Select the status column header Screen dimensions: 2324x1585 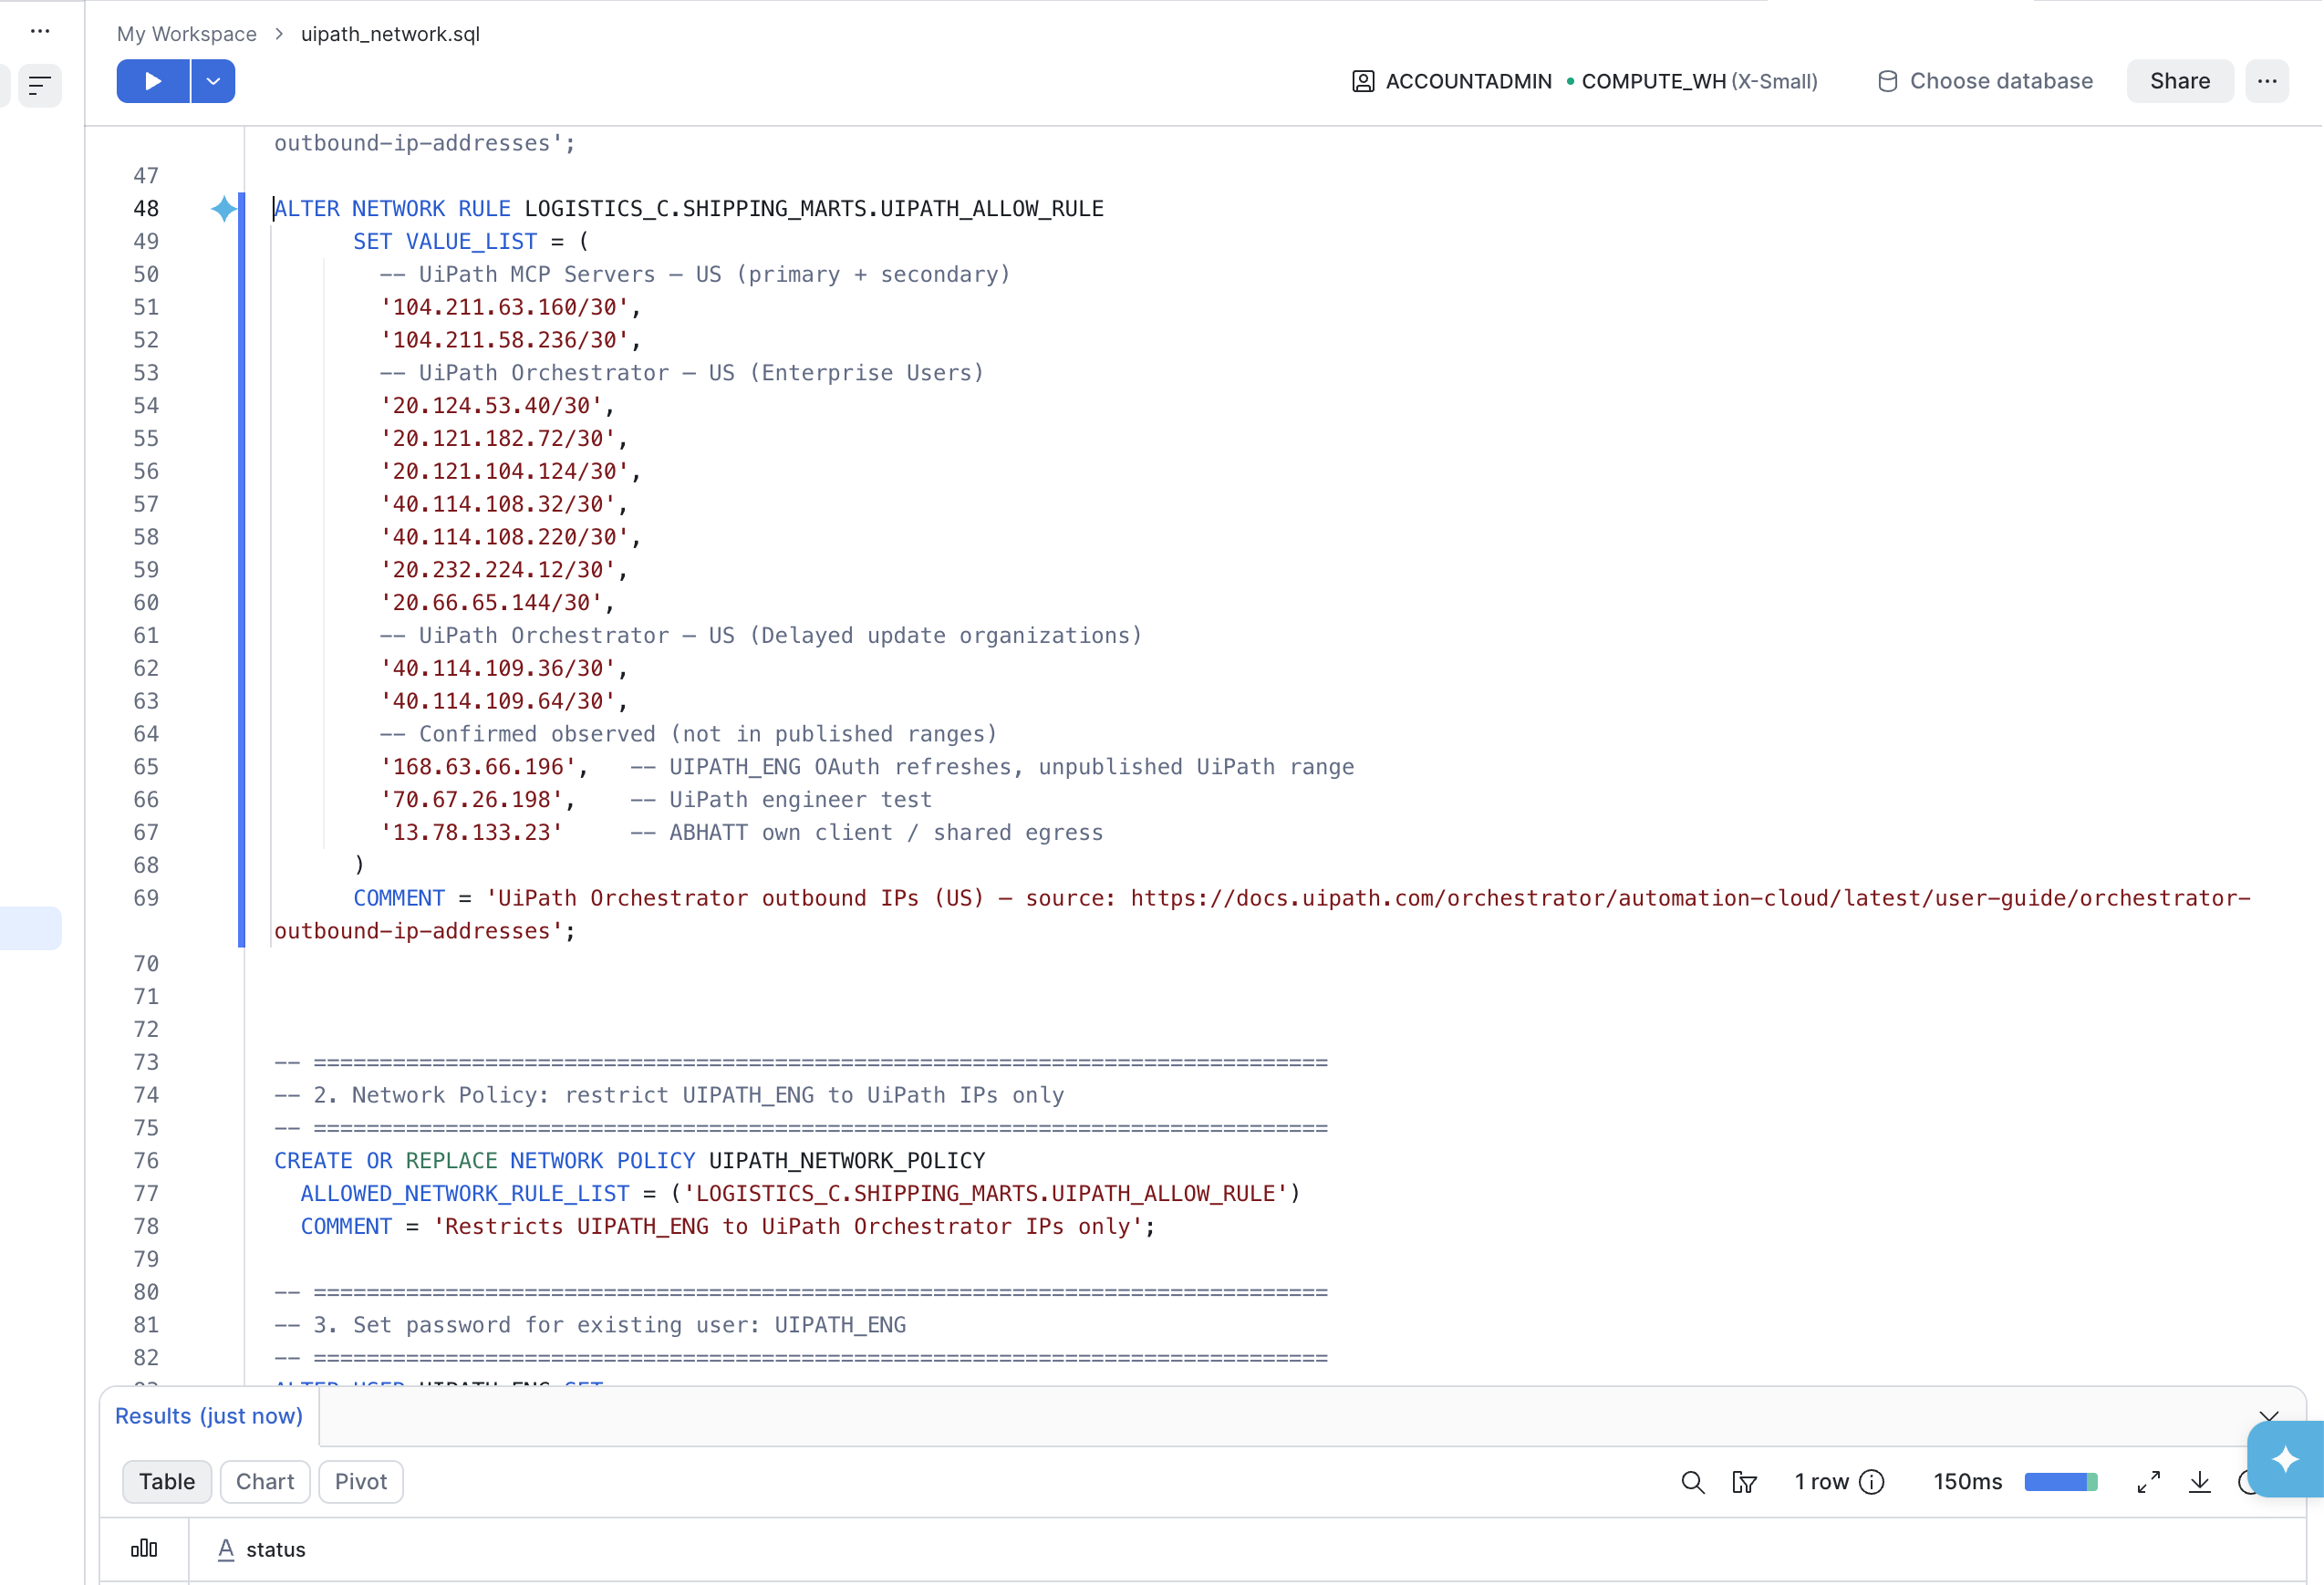point(276,1549)
